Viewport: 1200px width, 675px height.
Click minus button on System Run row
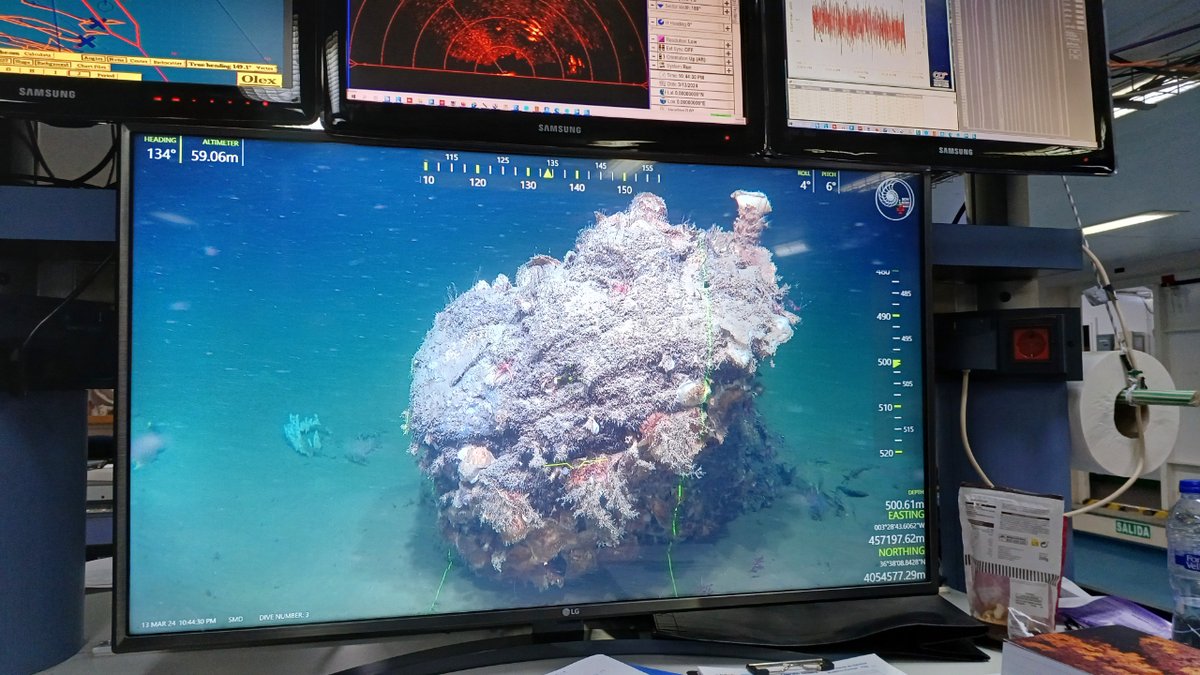[653, 65]
